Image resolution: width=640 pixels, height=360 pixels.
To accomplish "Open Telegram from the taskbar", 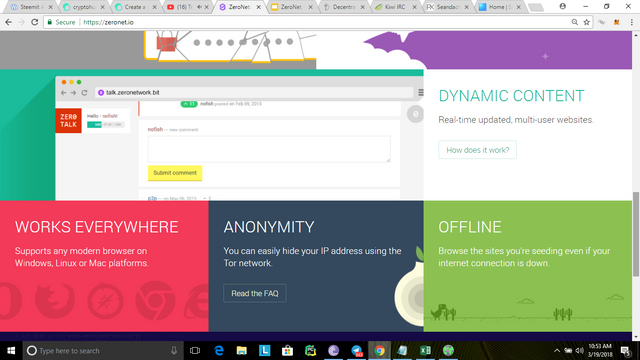I will [x=356, y=351].
